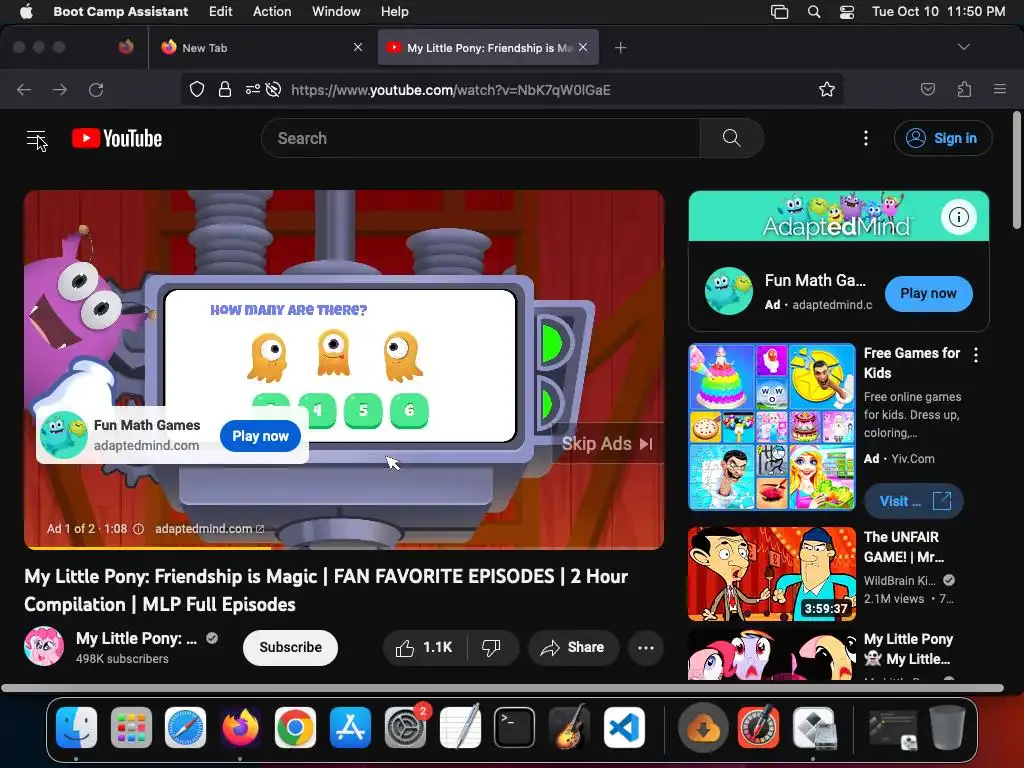Open a new tab with plus button
Image resolution: width=1024 pixels, height=768 pixels.
620,48
